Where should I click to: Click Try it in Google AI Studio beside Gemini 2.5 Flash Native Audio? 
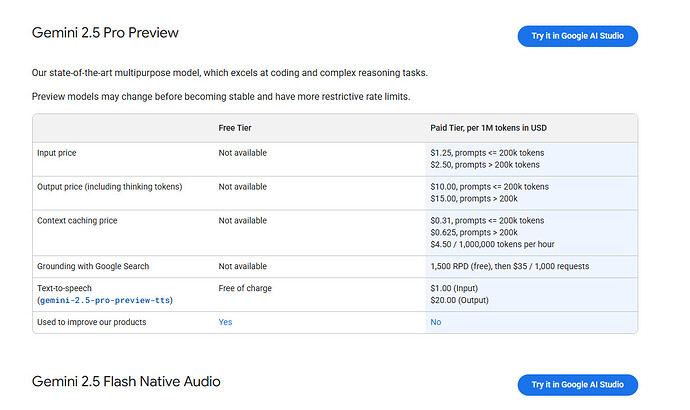point(577,385)
